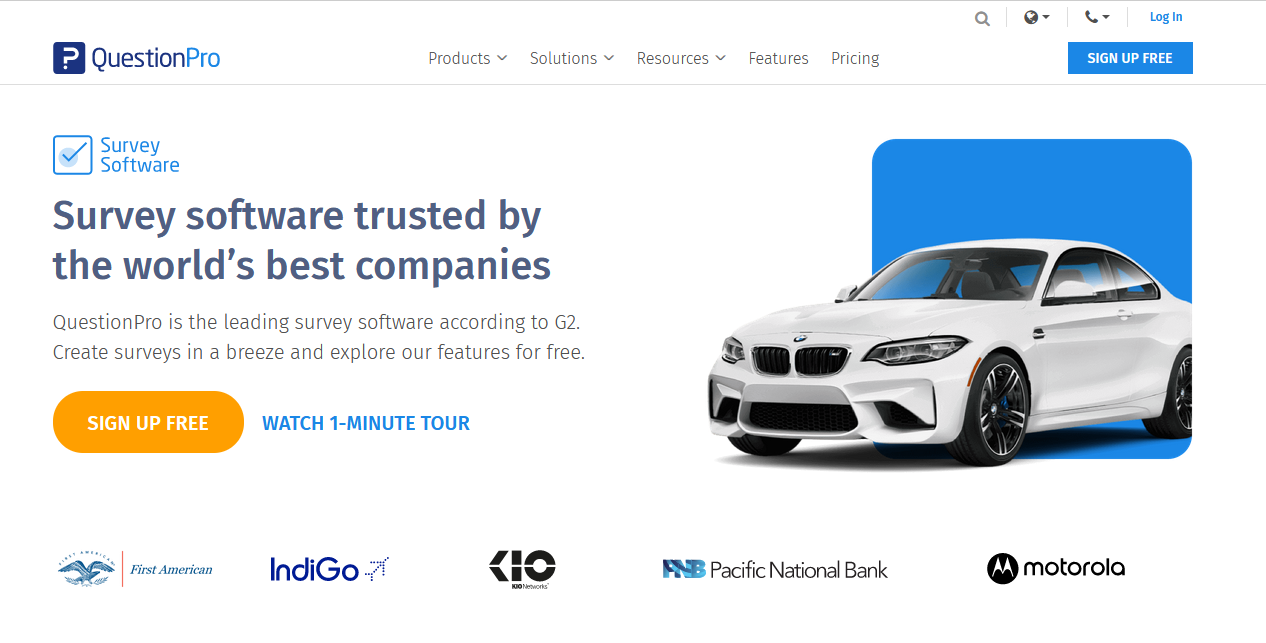Go to the Features page
The height and width of the screenshot is (643, 1266).
(778, 58)
